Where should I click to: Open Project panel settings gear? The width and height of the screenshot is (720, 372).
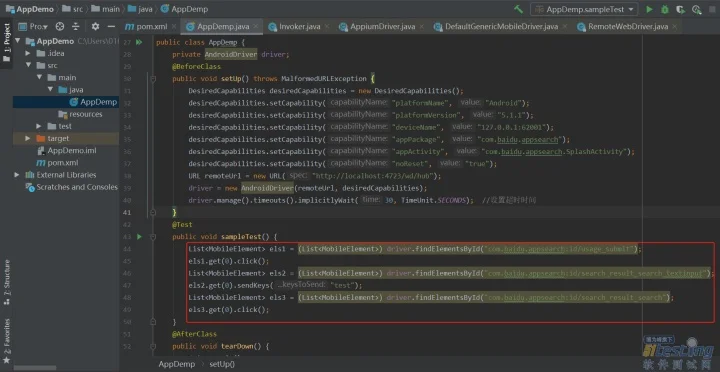coord(95,27)
